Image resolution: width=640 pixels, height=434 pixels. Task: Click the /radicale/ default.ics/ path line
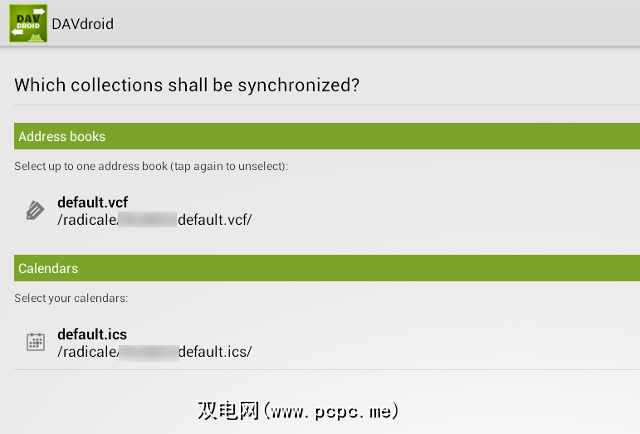[154, 351]
